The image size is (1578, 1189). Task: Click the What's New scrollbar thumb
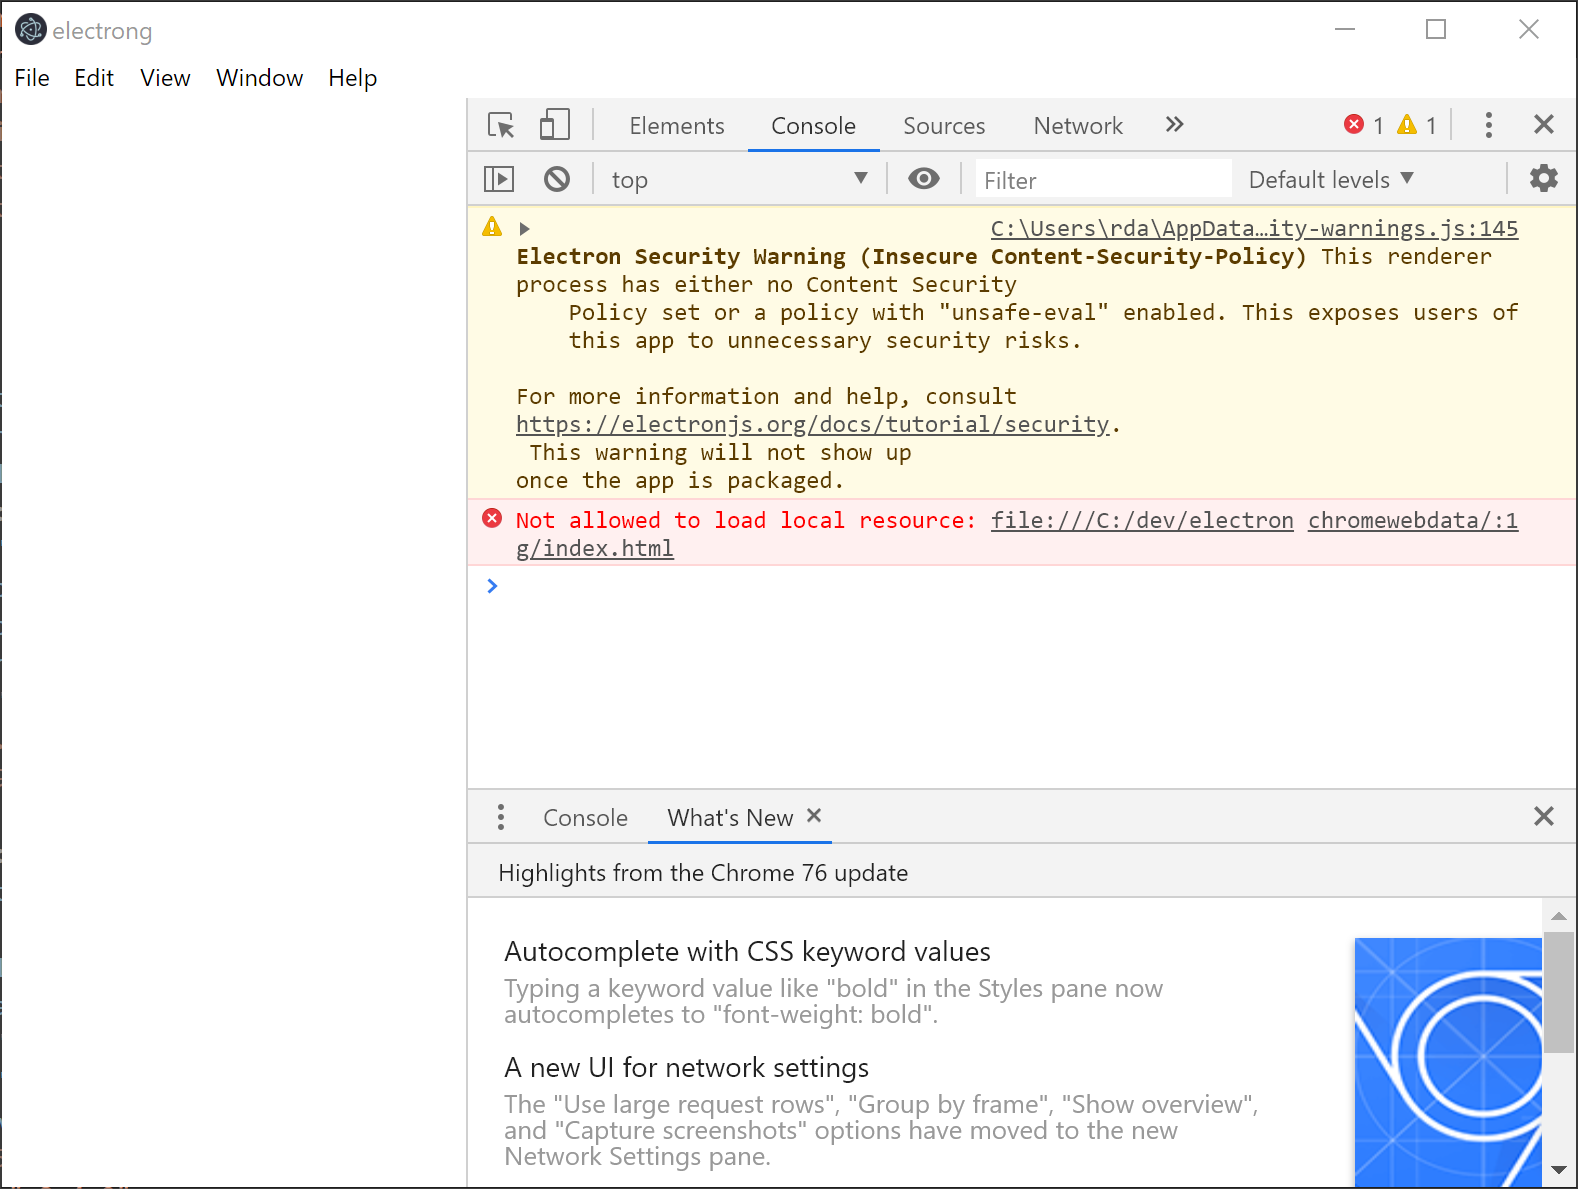1558,992
